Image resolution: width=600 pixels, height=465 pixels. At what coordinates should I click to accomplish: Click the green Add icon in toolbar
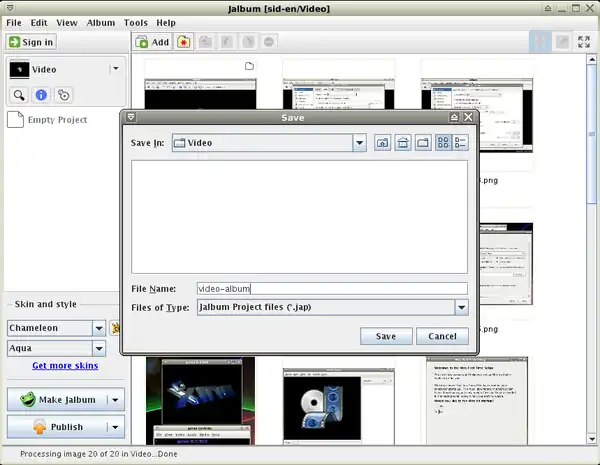143,42
